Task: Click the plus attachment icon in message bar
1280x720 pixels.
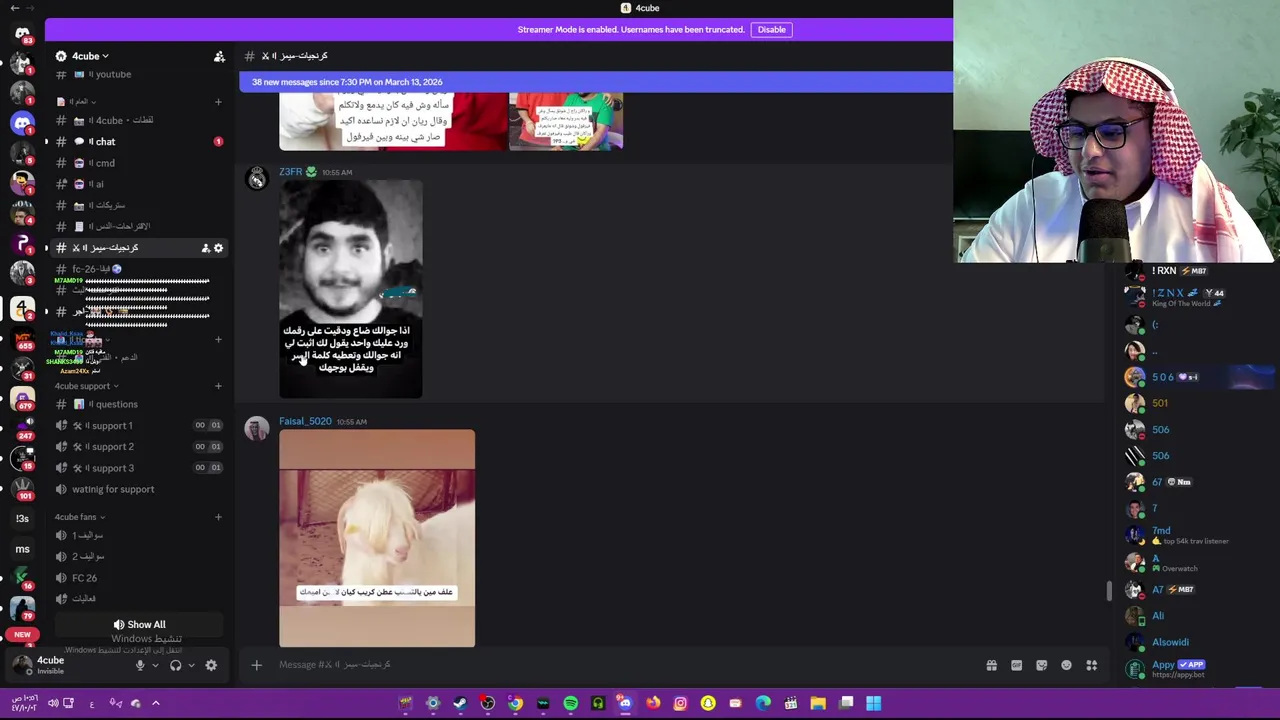Action: (256, 665)
